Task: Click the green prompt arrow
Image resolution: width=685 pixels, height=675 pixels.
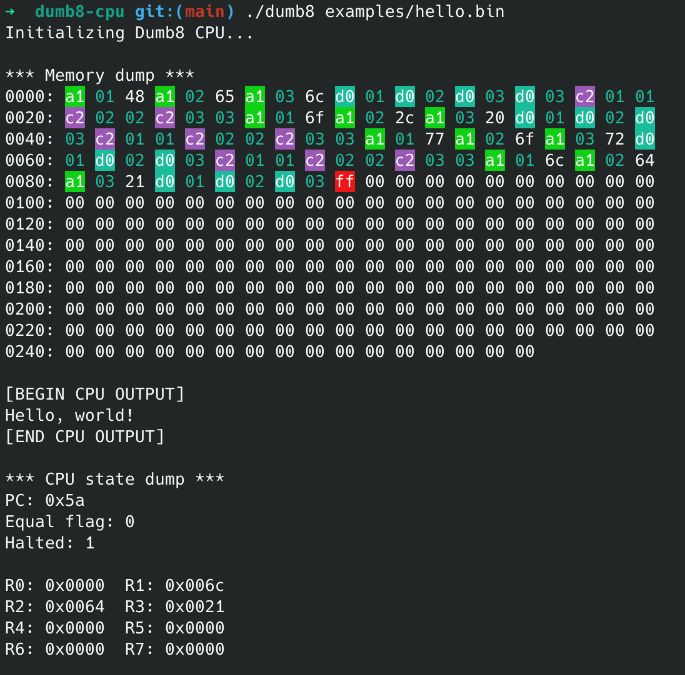Action: [x=11, y=12]
